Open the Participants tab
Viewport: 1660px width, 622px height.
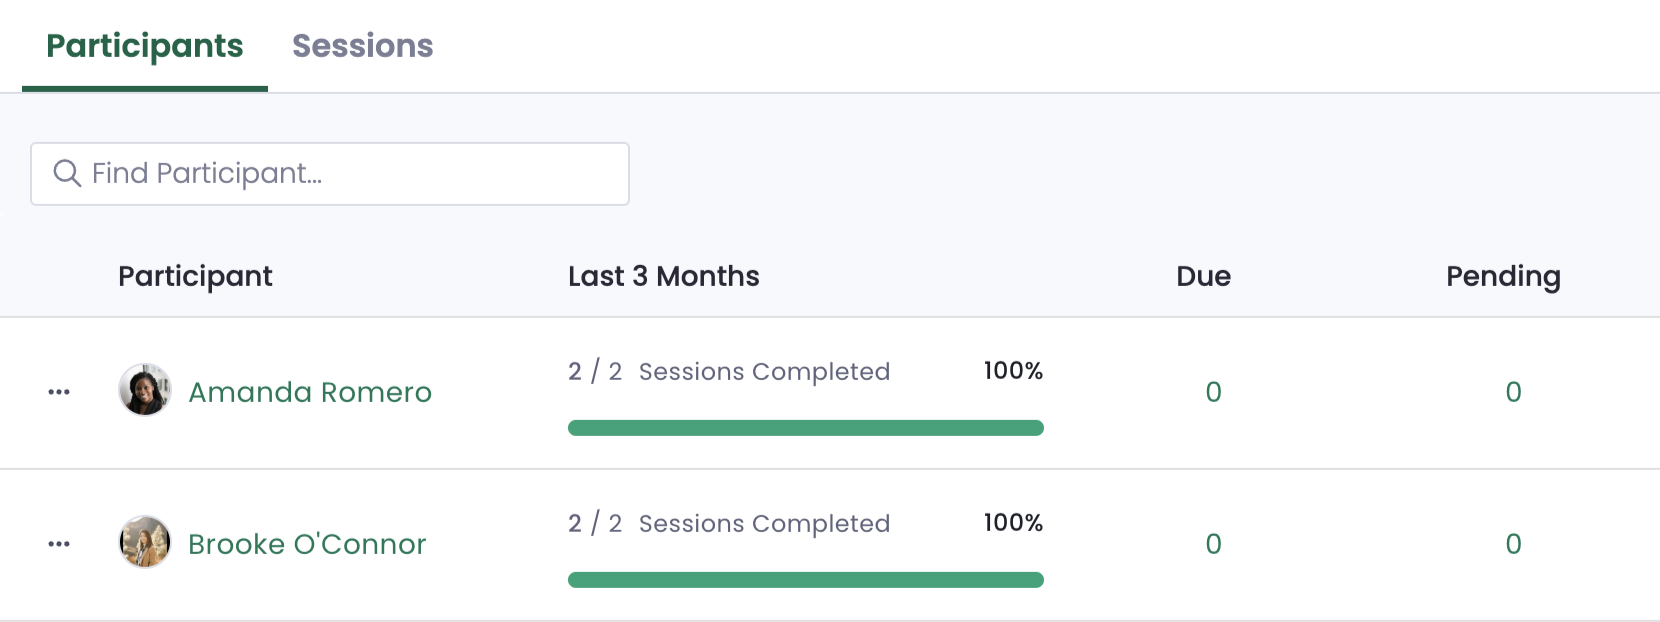pyautogui.click(x=145, y=46)
